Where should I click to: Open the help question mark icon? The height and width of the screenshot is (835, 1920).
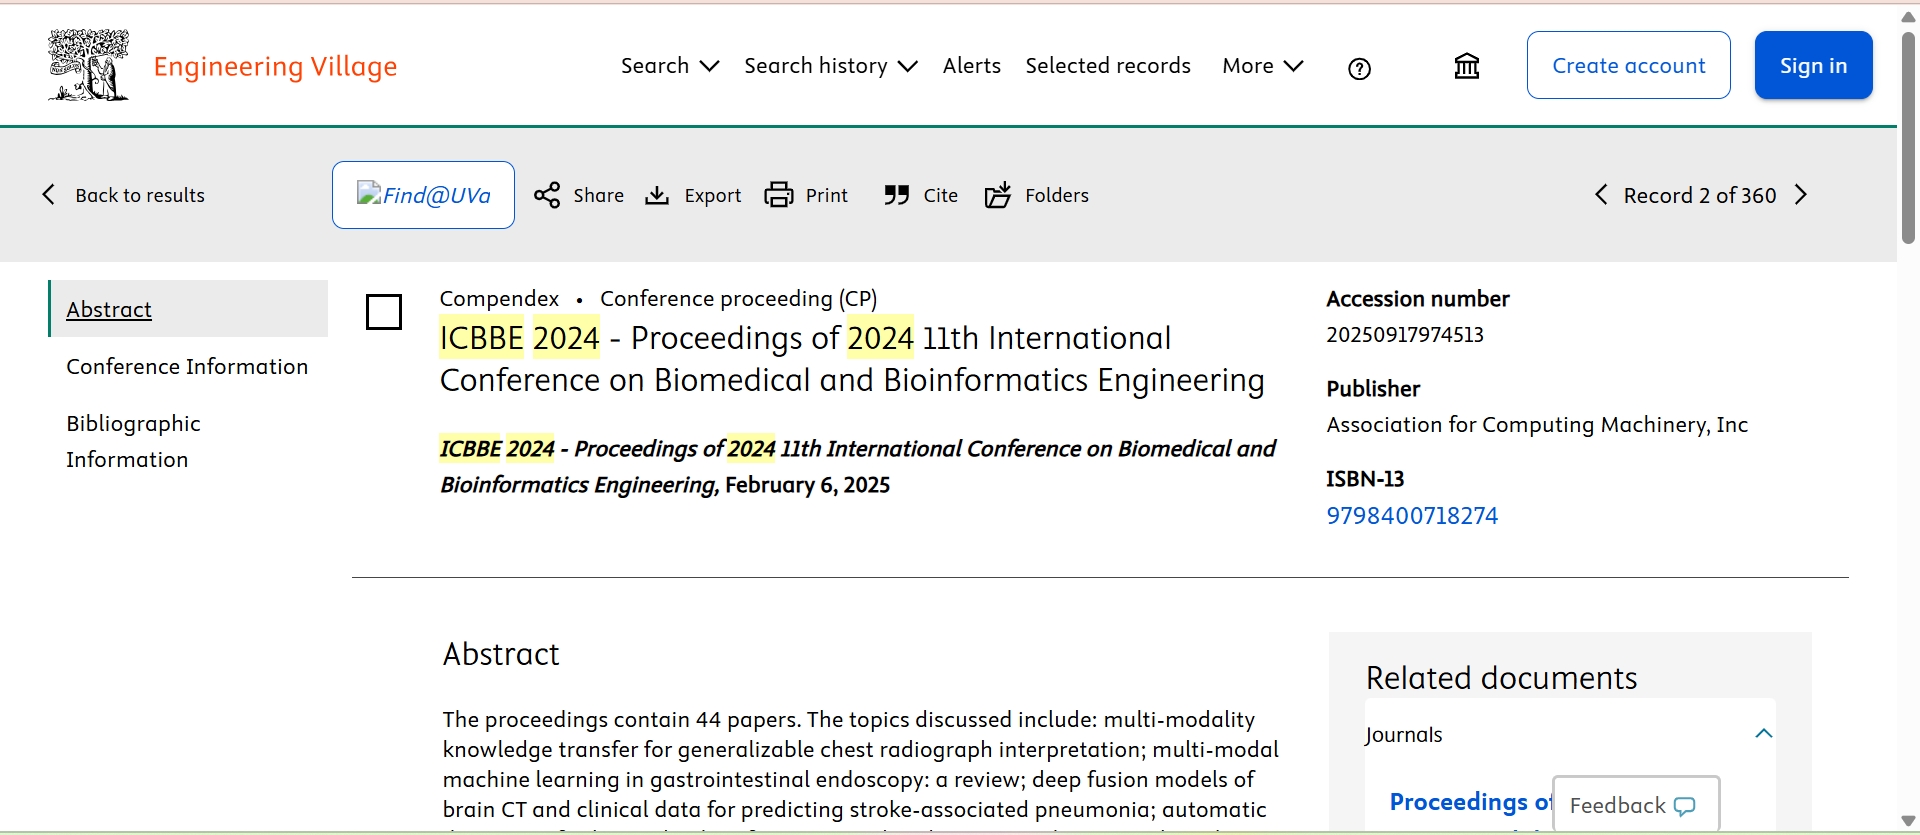1359,69
